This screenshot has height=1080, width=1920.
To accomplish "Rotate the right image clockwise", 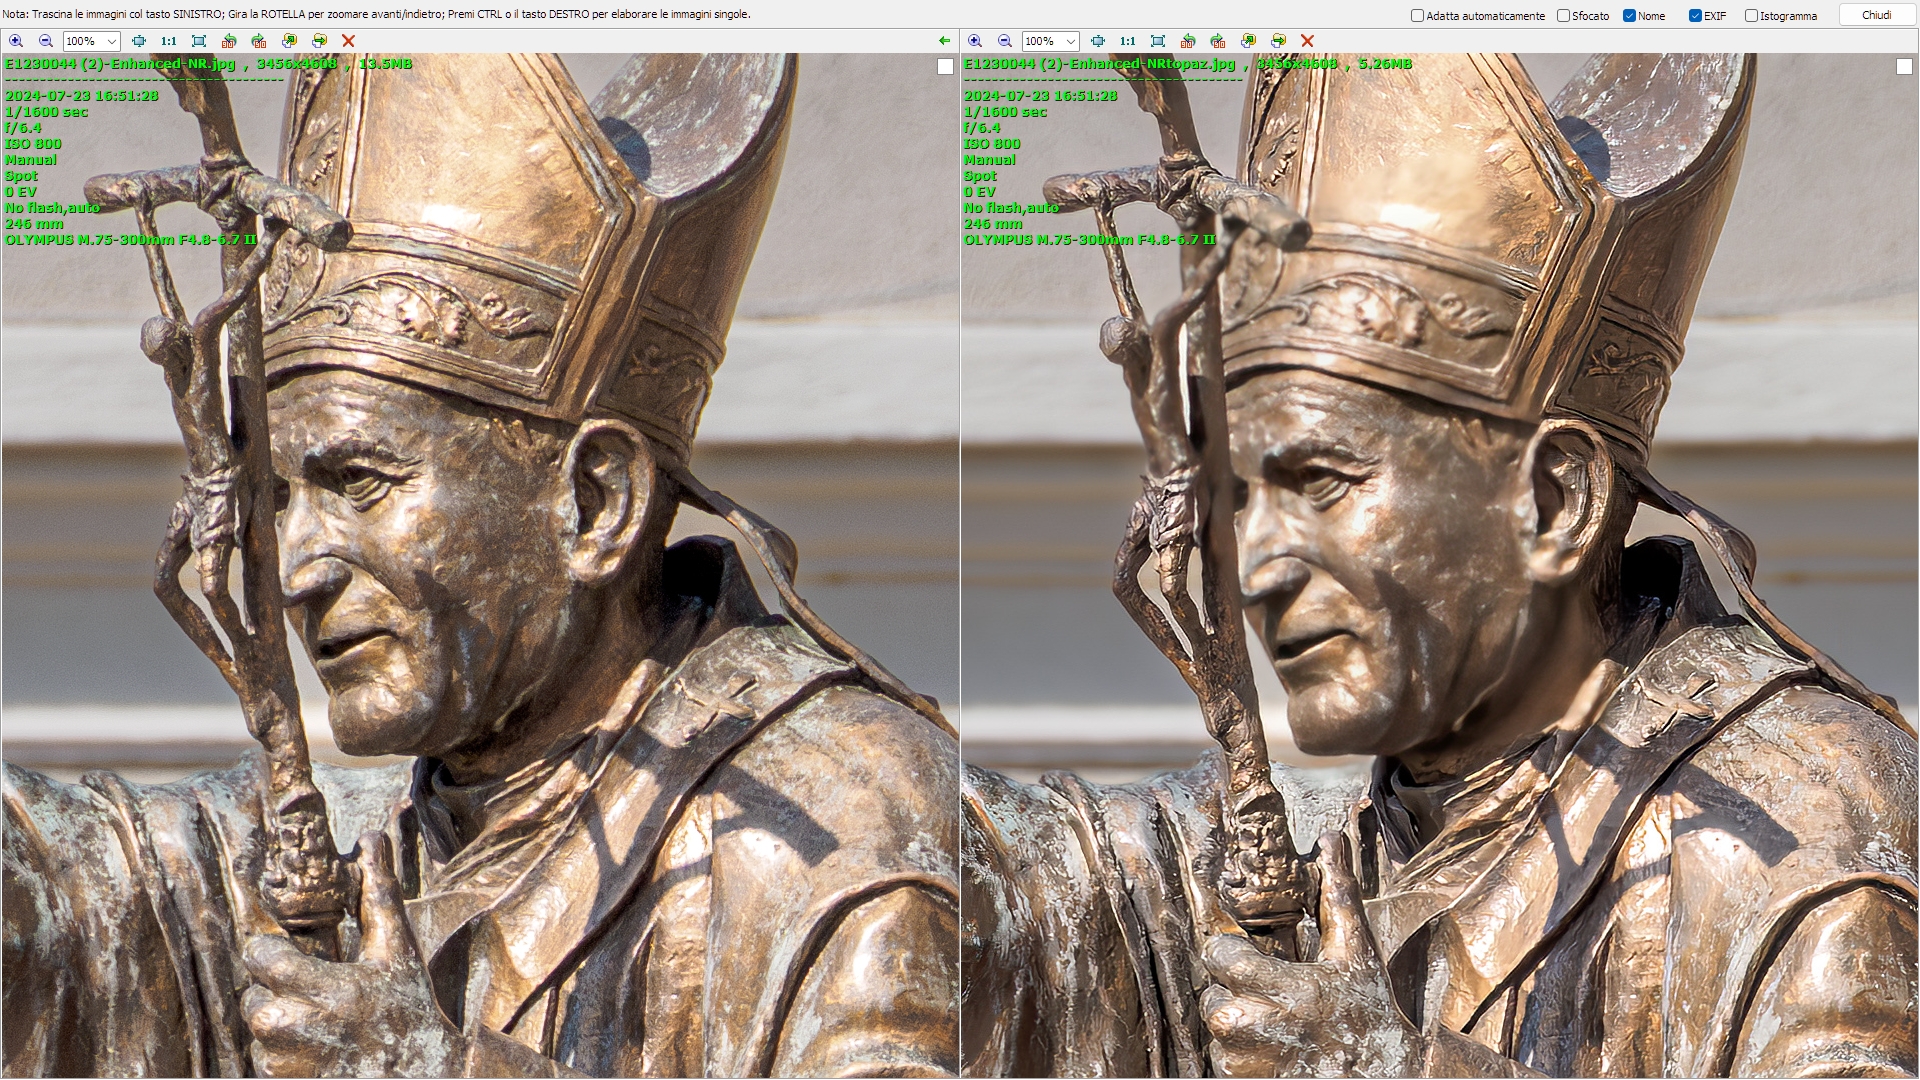I will 1218,41.
